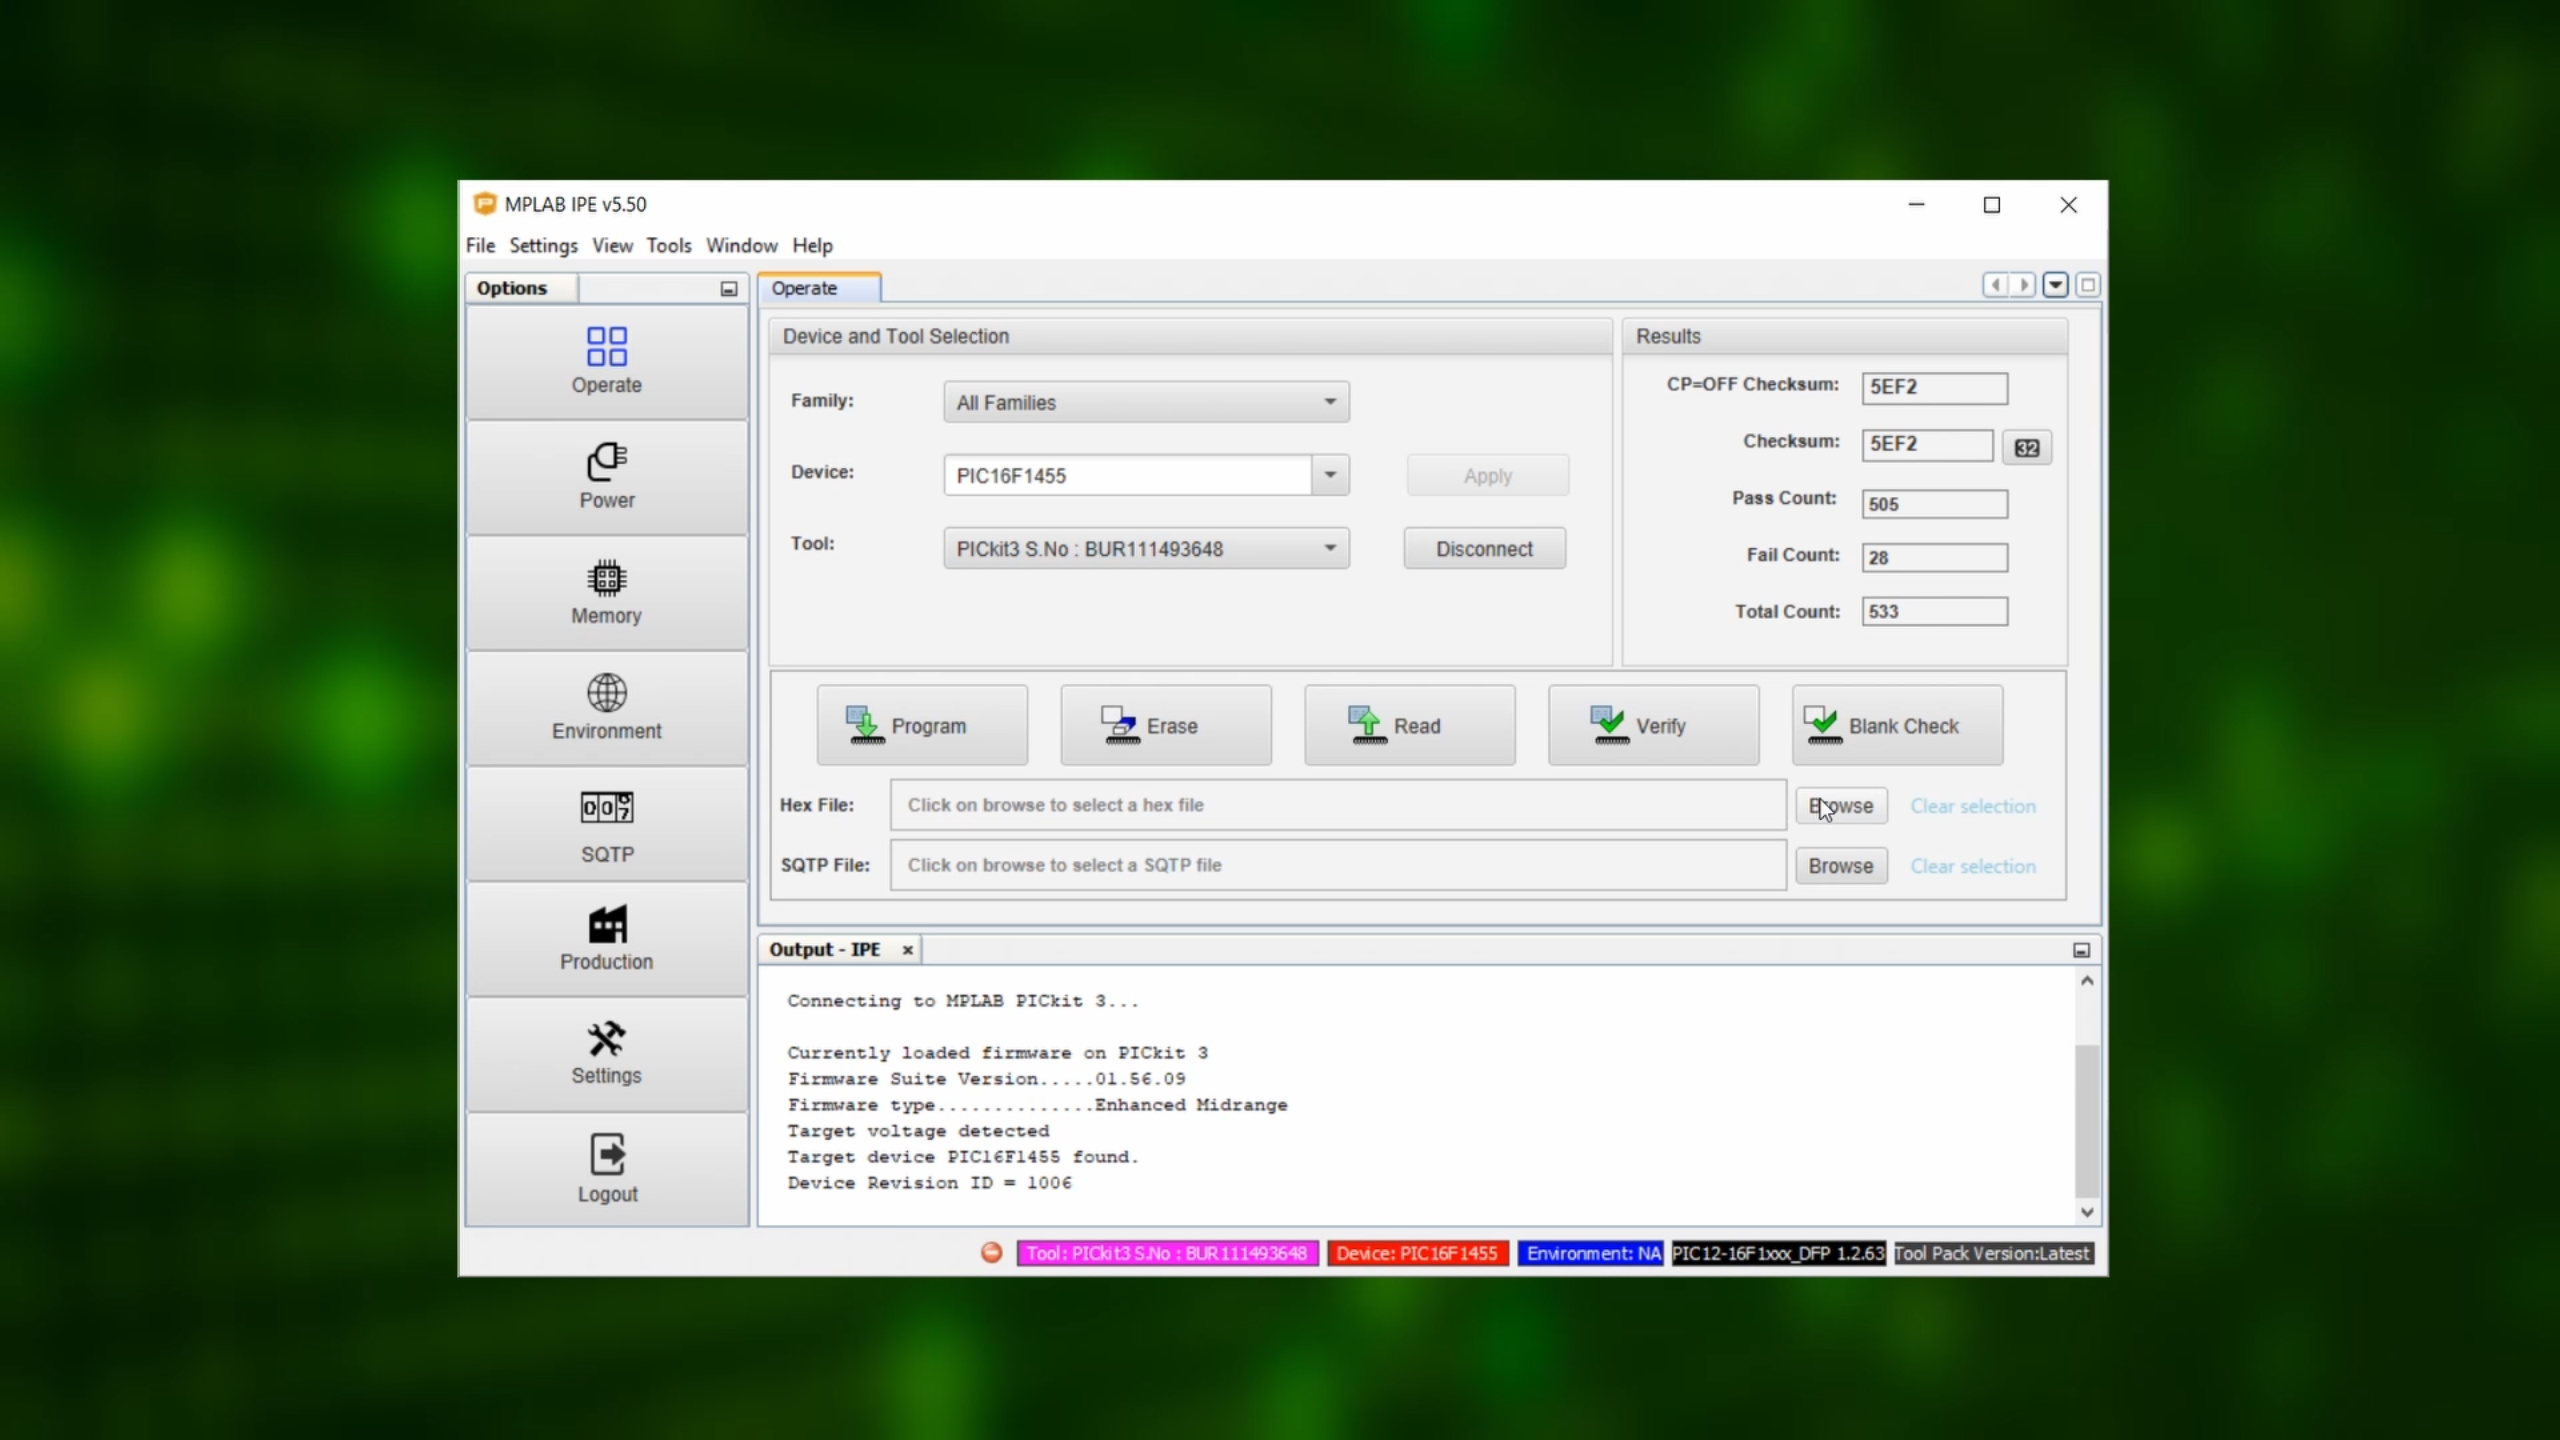The width and height of the screenshot is (2560, 1440).
Task: Click Clear selection for Hex File
Action: click(1972, 806)
